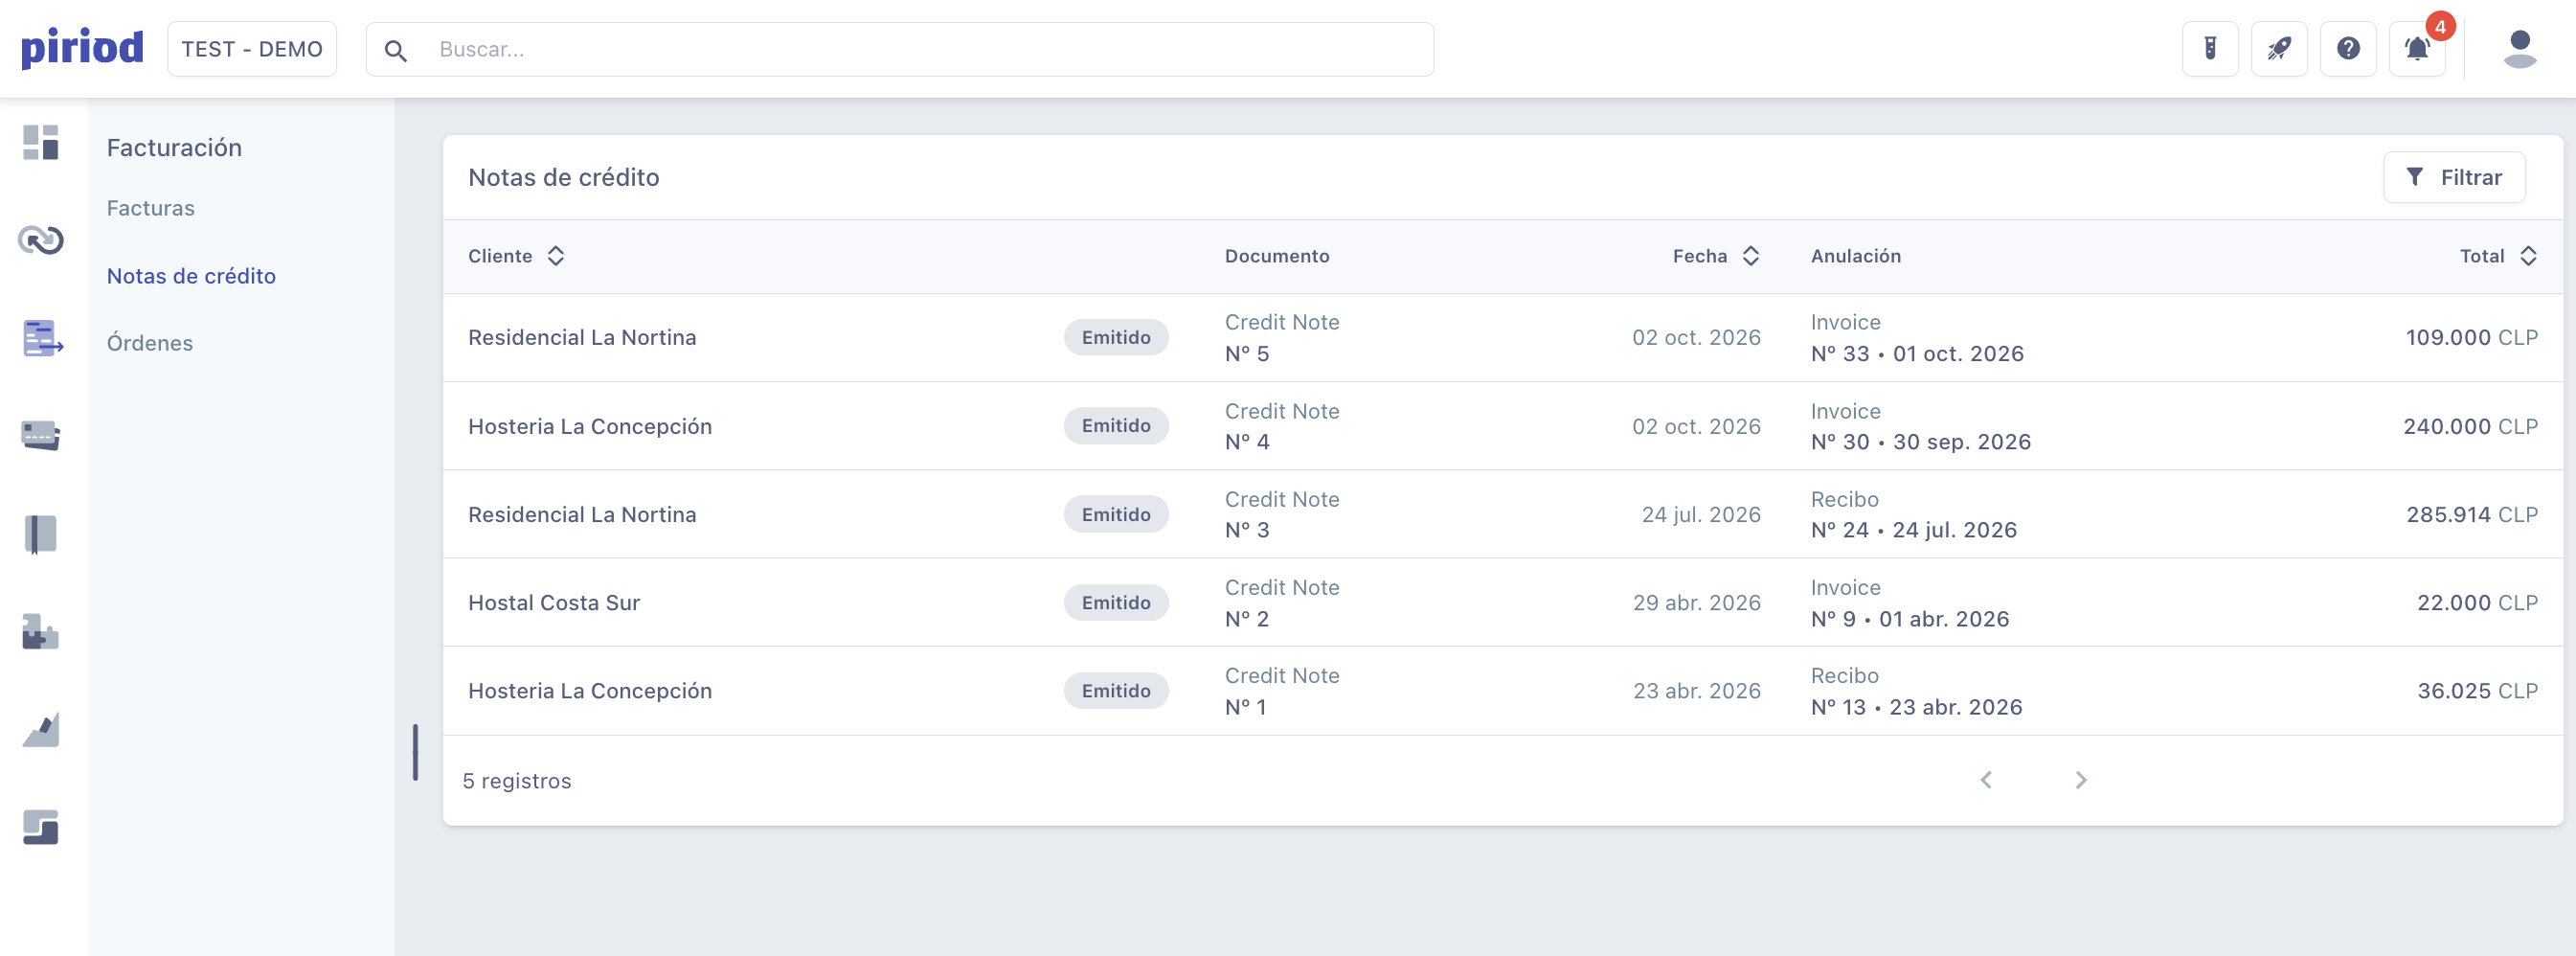Open the help question mark icon
Screen dimensions: 2576x956
pyautogui.click(x=2348, y=49)
